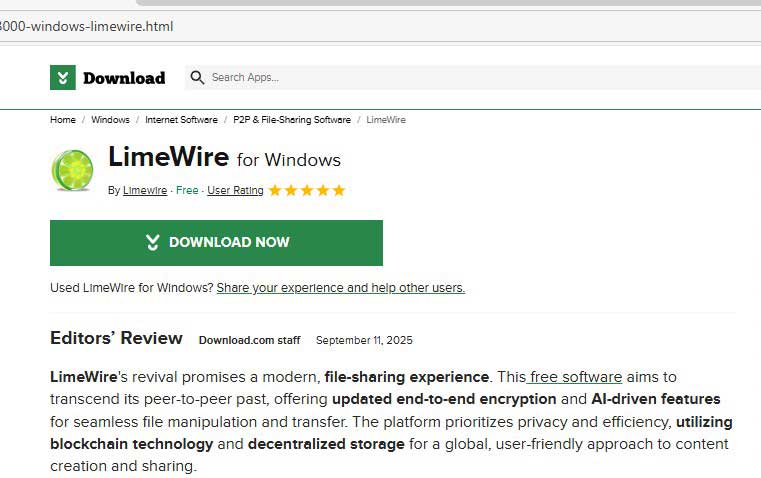Click Share your experience and help other users
Viewport: 761px width, 478px height.
[341, 288]
